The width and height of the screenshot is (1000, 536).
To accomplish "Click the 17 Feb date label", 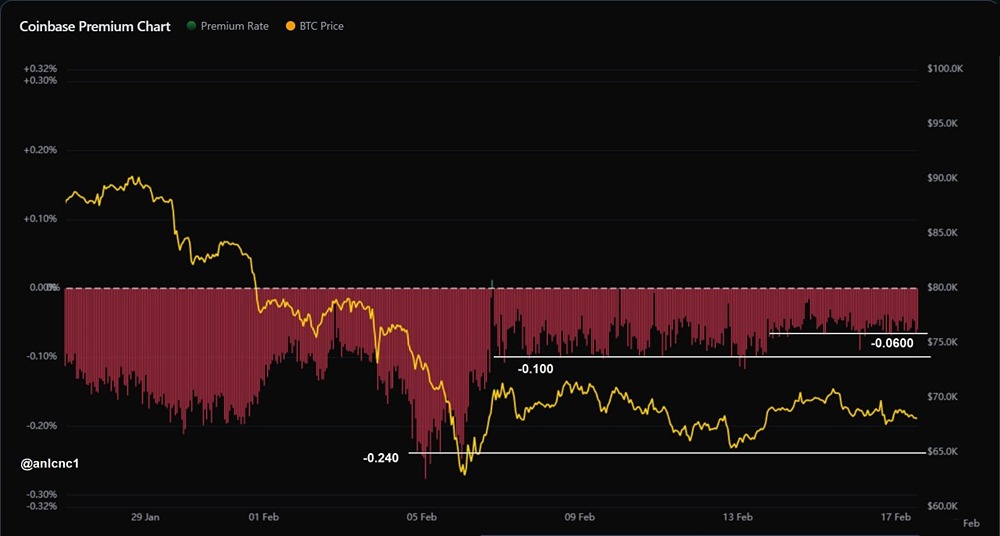I will (895, 516).
